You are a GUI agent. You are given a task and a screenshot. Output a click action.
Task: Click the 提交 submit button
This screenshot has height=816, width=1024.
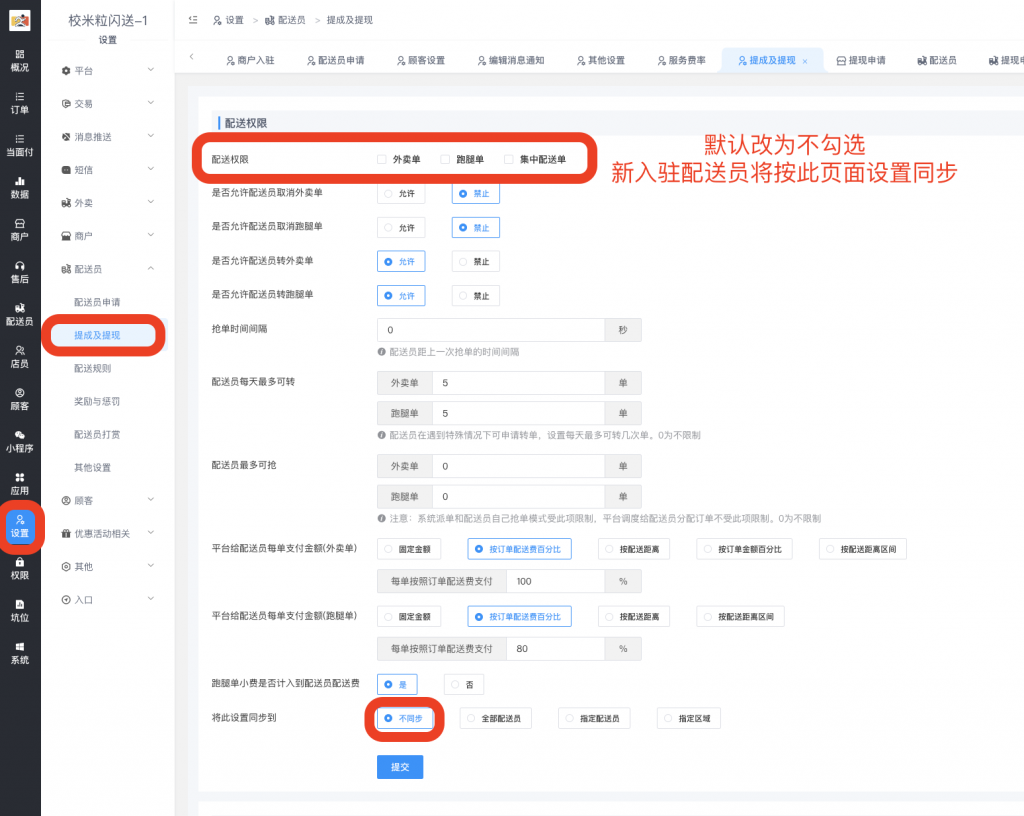400,766
